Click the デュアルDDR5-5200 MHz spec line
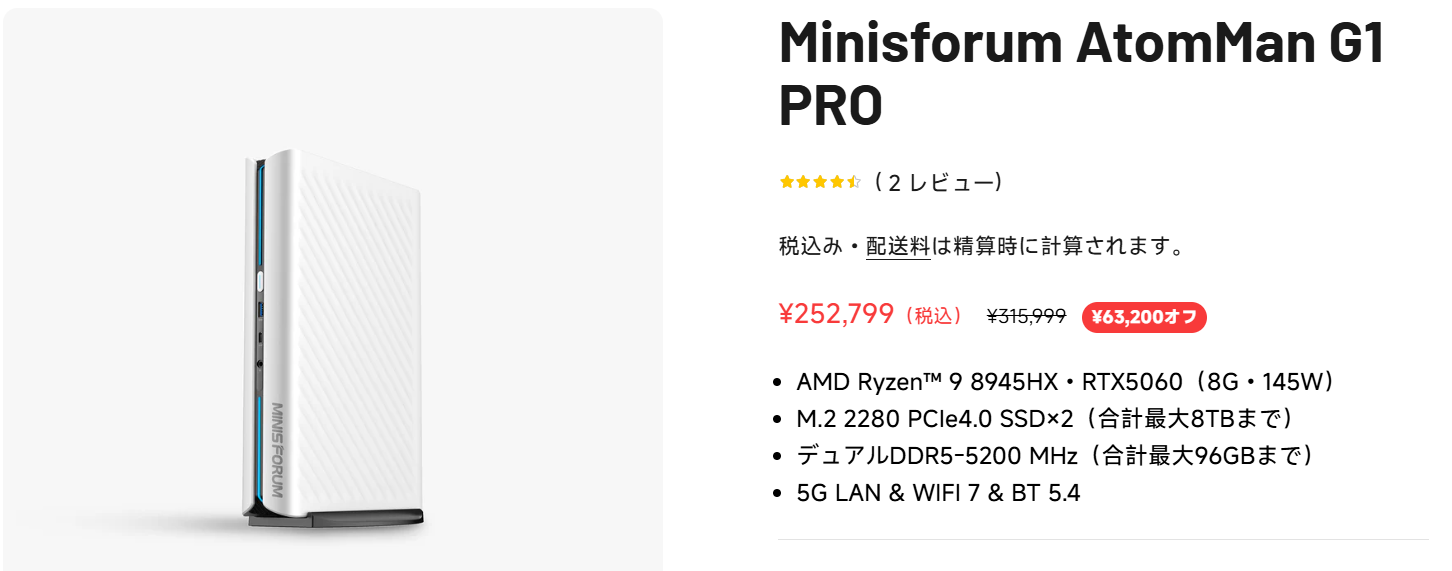The height and width of the screenshot is (571, 1452). pyautogui.click(x=1054, y=456)
